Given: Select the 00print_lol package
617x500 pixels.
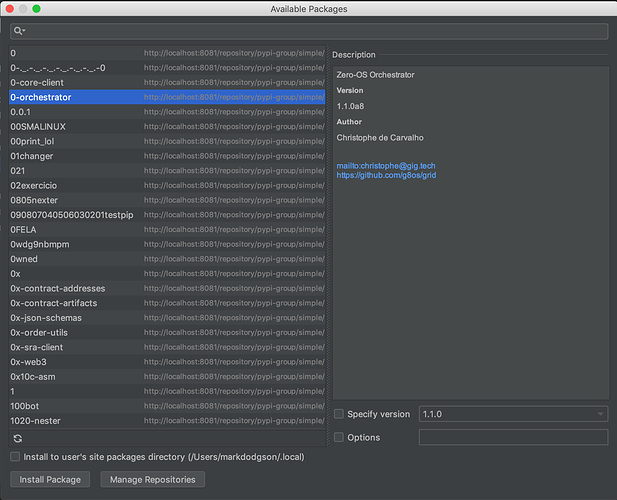Looking at the screenshot, I should 167,141.
